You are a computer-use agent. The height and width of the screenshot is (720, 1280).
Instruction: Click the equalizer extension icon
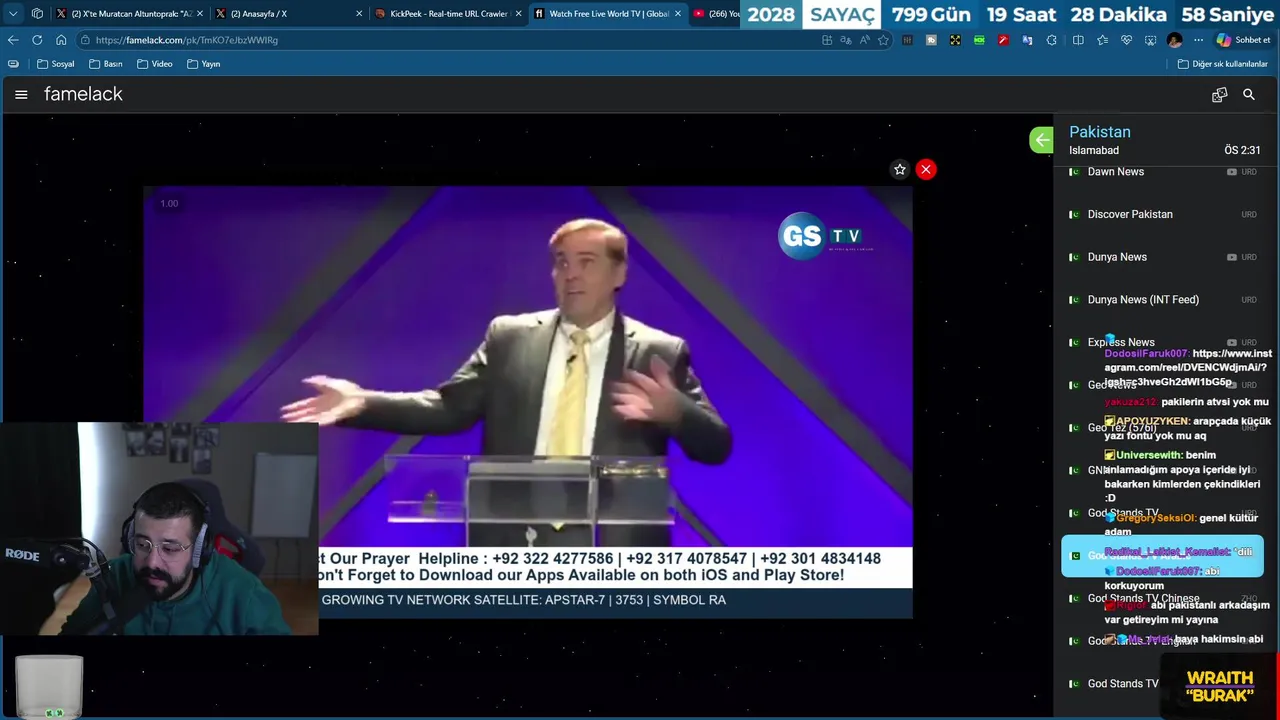point(908,40)
